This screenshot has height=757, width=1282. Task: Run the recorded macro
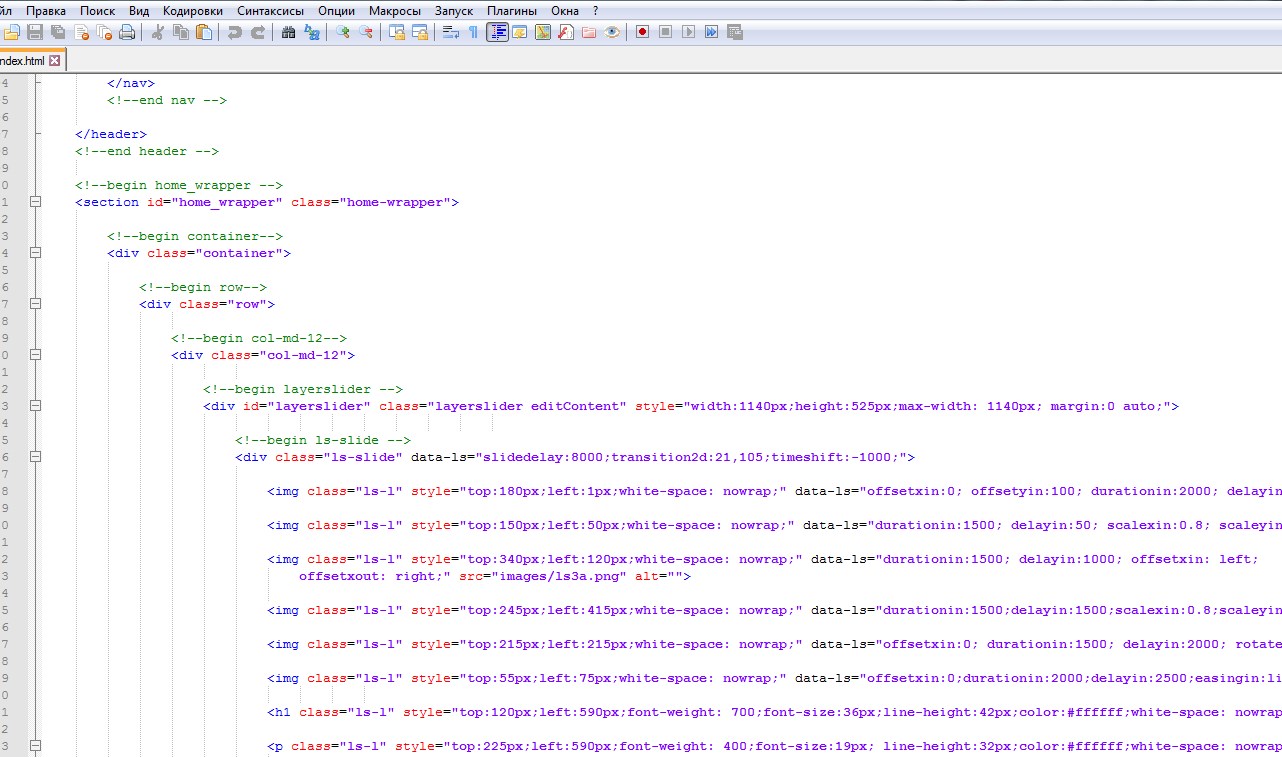pos(688,31)
